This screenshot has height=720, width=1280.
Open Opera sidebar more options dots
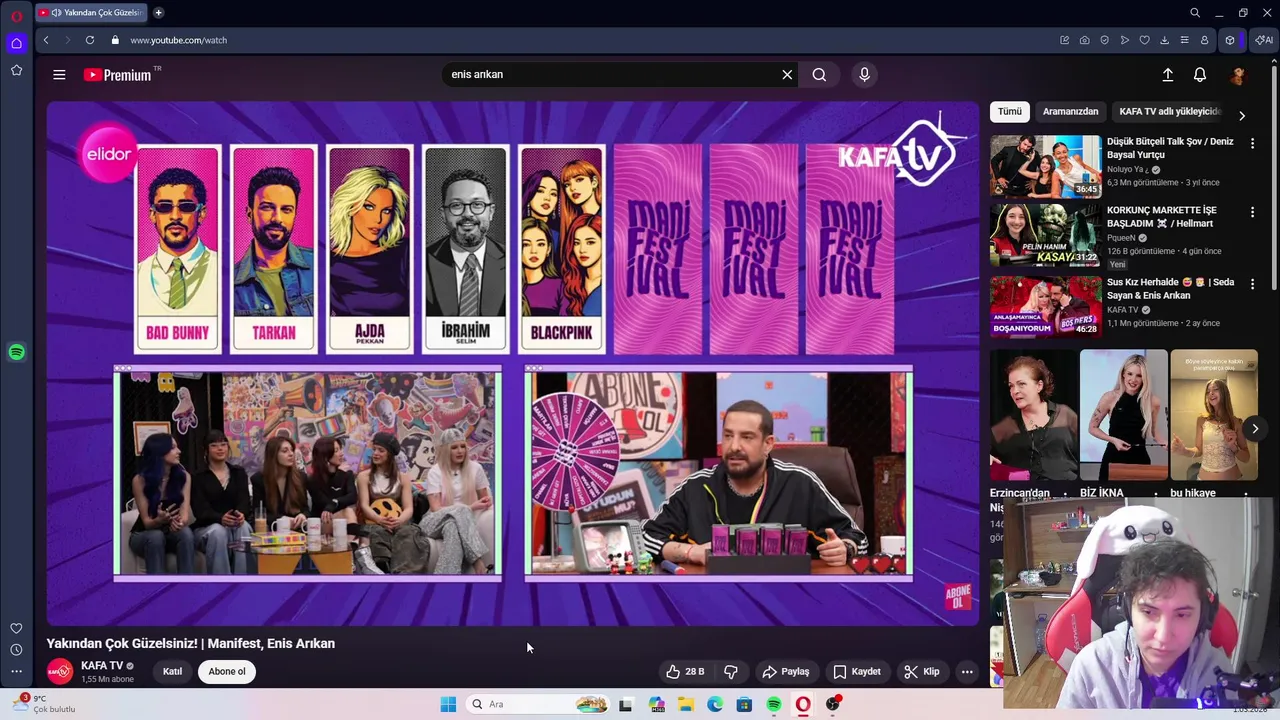click(16, 672)
